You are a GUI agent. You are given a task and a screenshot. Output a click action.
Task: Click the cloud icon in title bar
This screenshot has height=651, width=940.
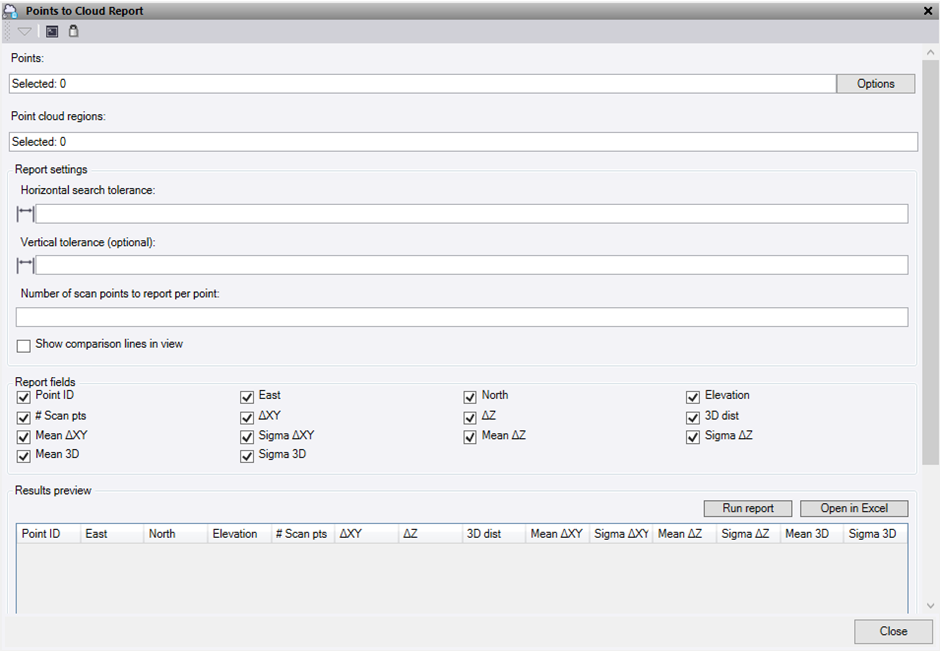(x=11, y=11)
